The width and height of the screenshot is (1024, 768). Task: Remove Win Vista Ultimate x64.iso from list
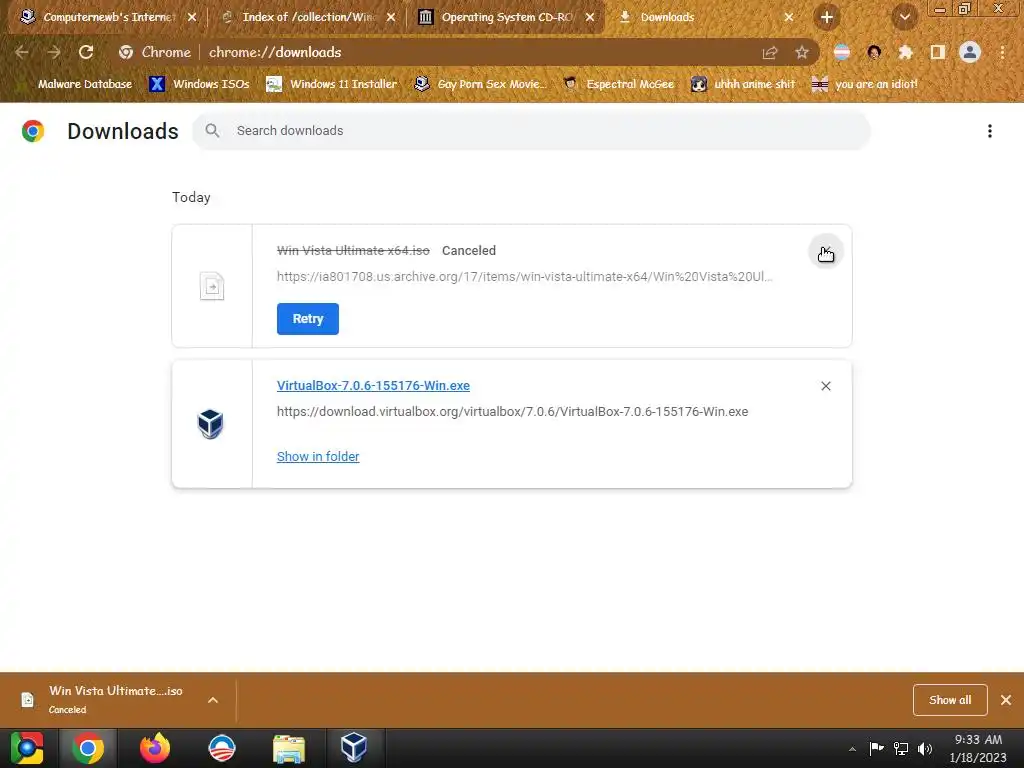825,251
